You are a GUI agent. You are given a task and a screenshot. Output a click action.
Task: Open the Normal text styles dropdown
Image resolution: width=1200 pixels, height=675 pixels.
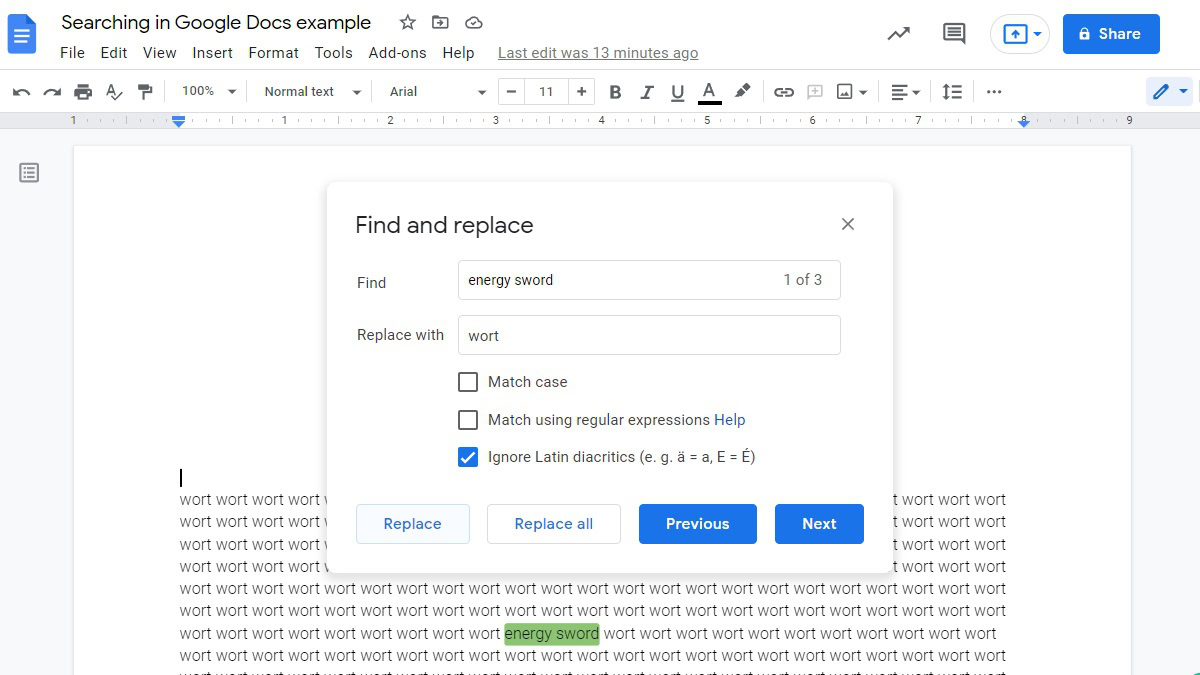(x=311, y=92)
